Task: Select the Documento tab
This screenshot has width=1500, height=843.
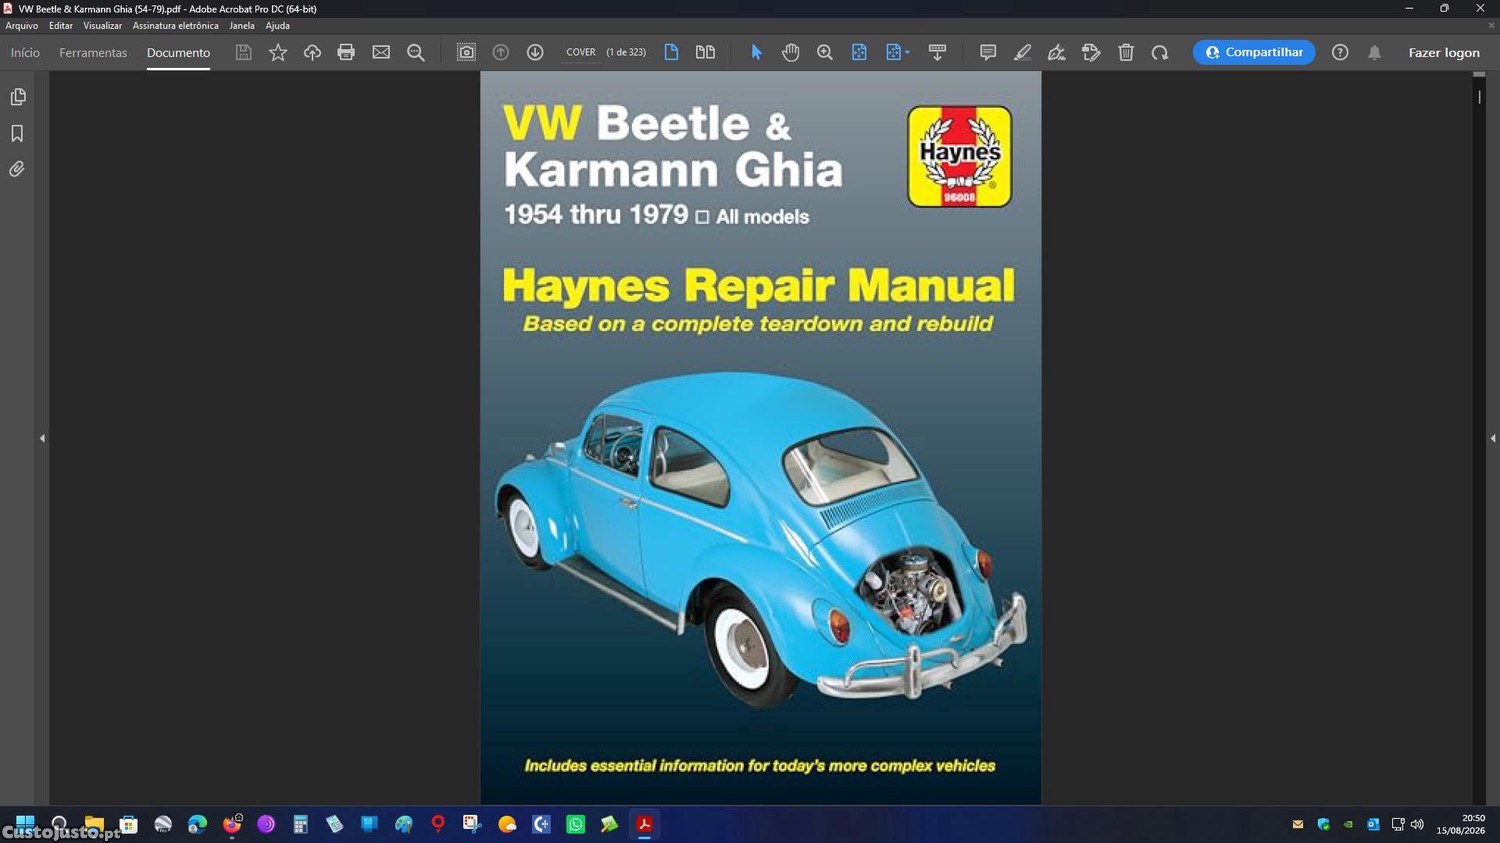Action: (x=178, y=53)
